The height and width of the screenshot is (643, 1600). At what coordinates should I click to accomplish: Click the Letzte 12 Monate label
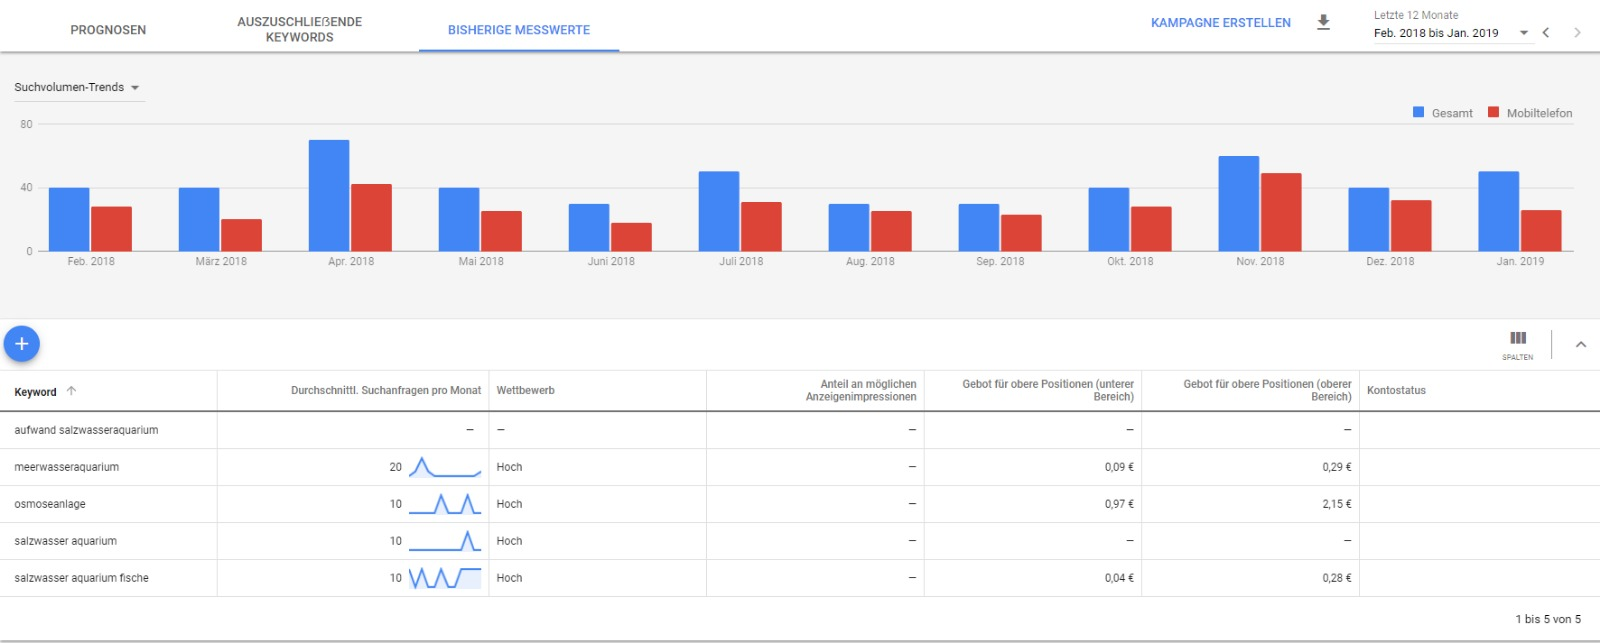1416,15
